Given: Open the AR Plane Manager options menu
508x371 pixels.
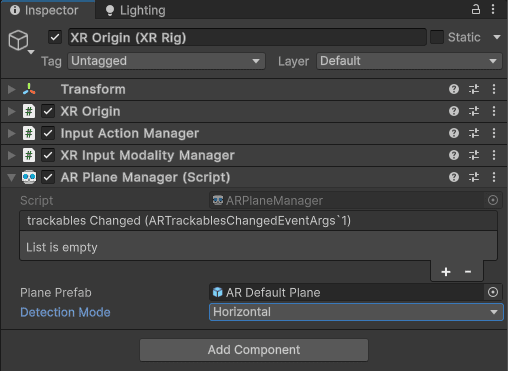Looking at the screenshot, I should coord(494,177).
